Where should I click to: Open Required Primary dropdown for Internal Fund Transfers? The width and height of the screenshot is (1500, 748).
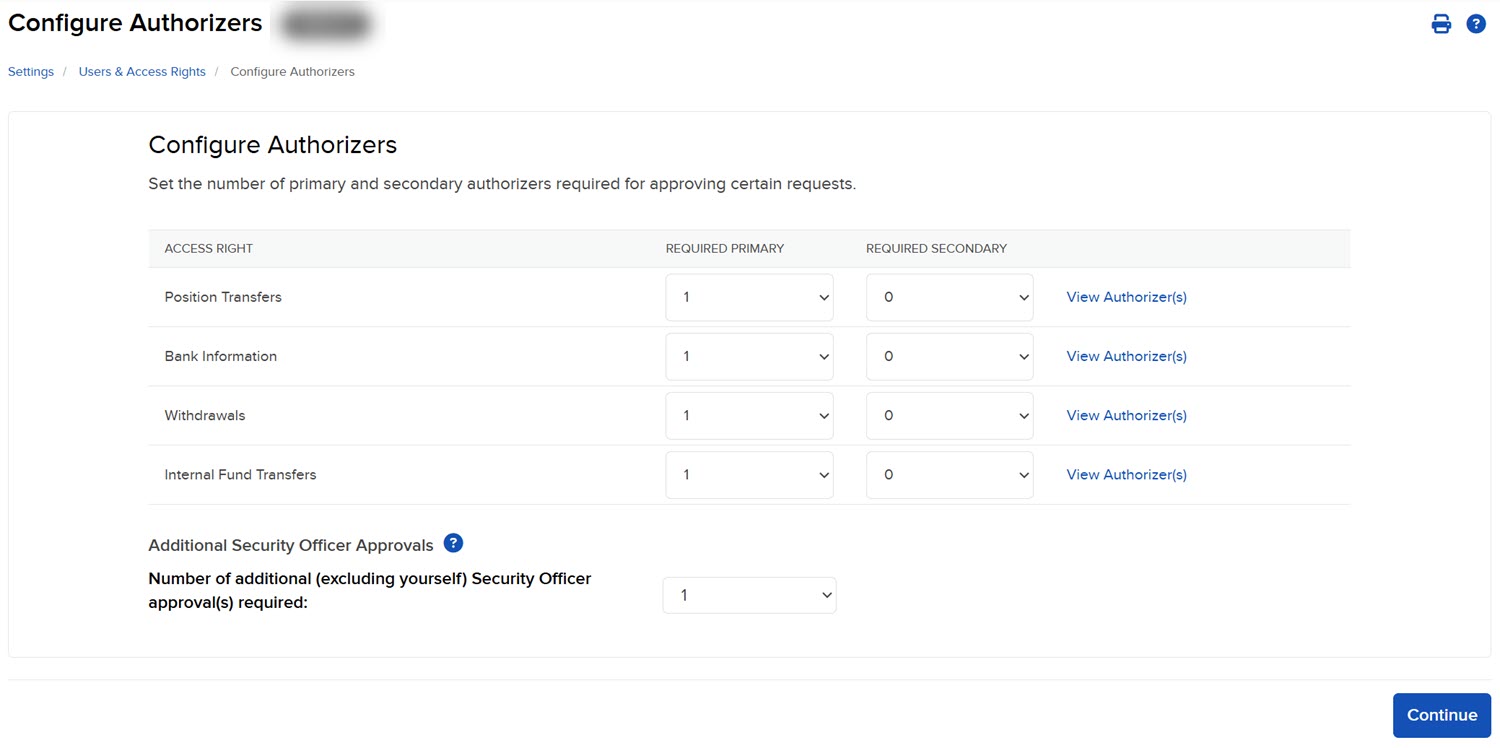(x=749, y=474)
